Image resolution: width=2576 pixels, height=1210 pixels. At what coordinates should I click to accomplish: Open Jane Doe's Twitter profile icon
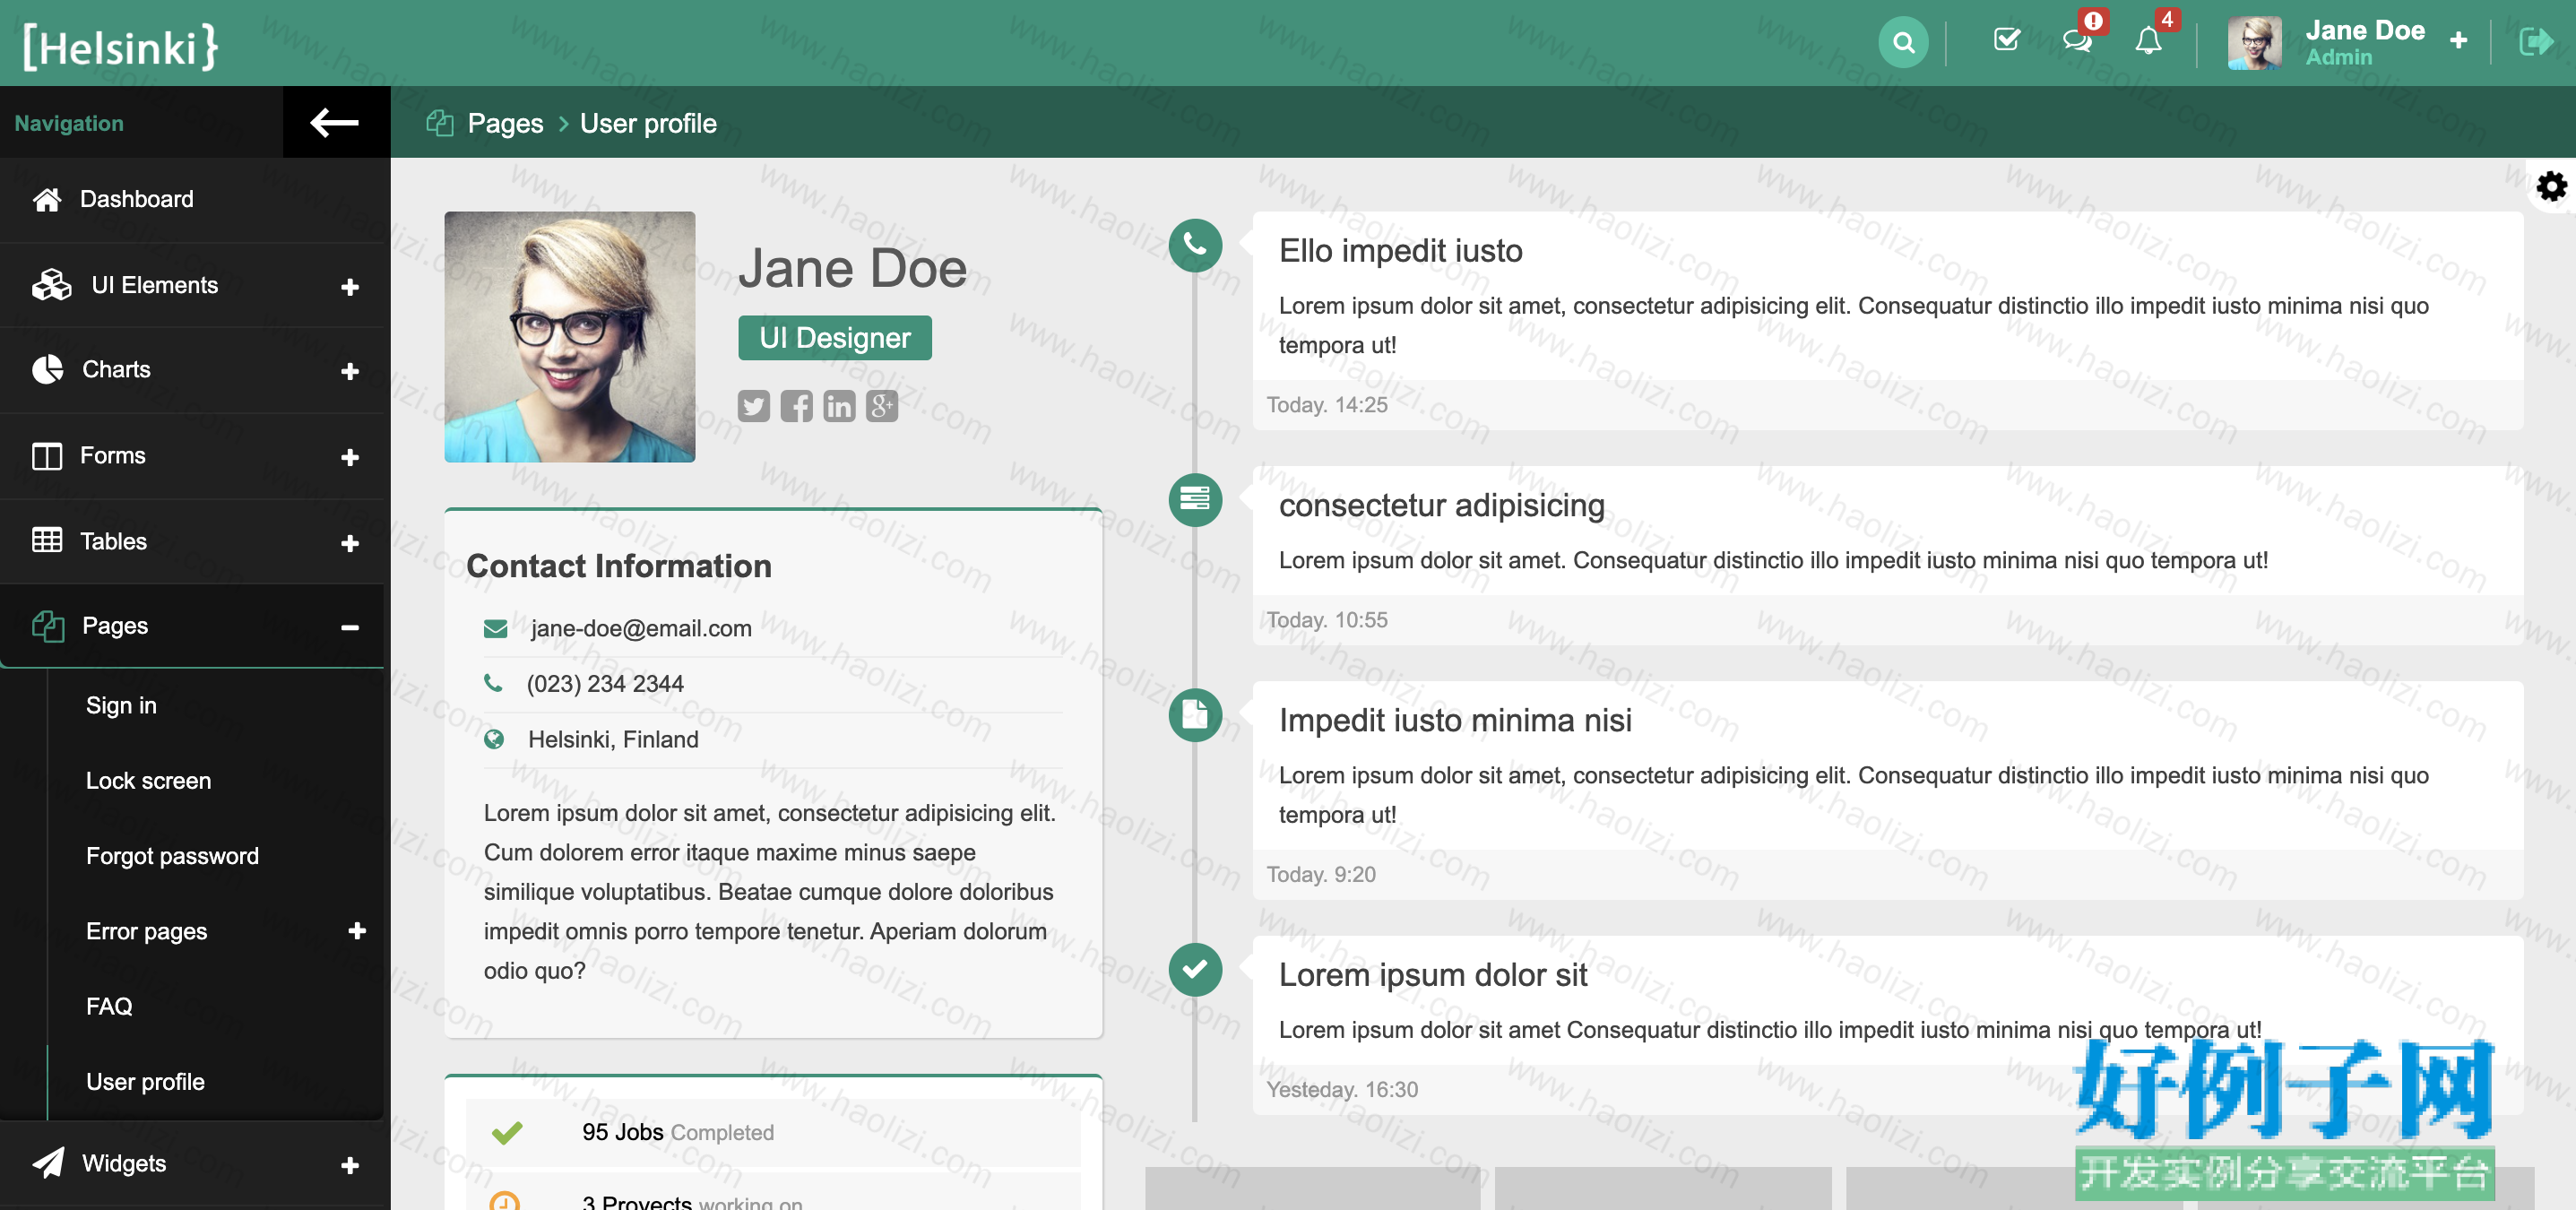(754, 406)
